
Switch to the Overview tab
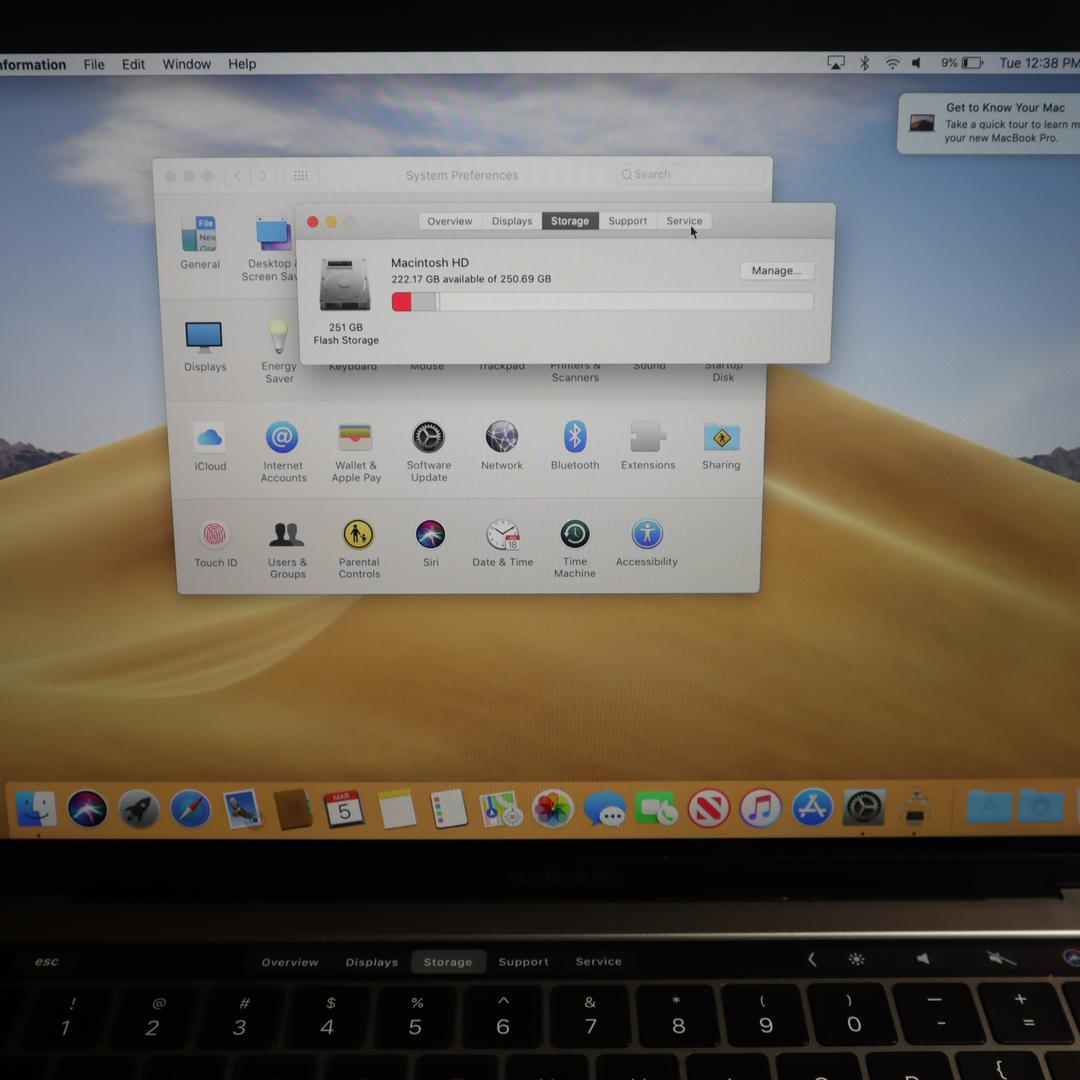(450, 221)
